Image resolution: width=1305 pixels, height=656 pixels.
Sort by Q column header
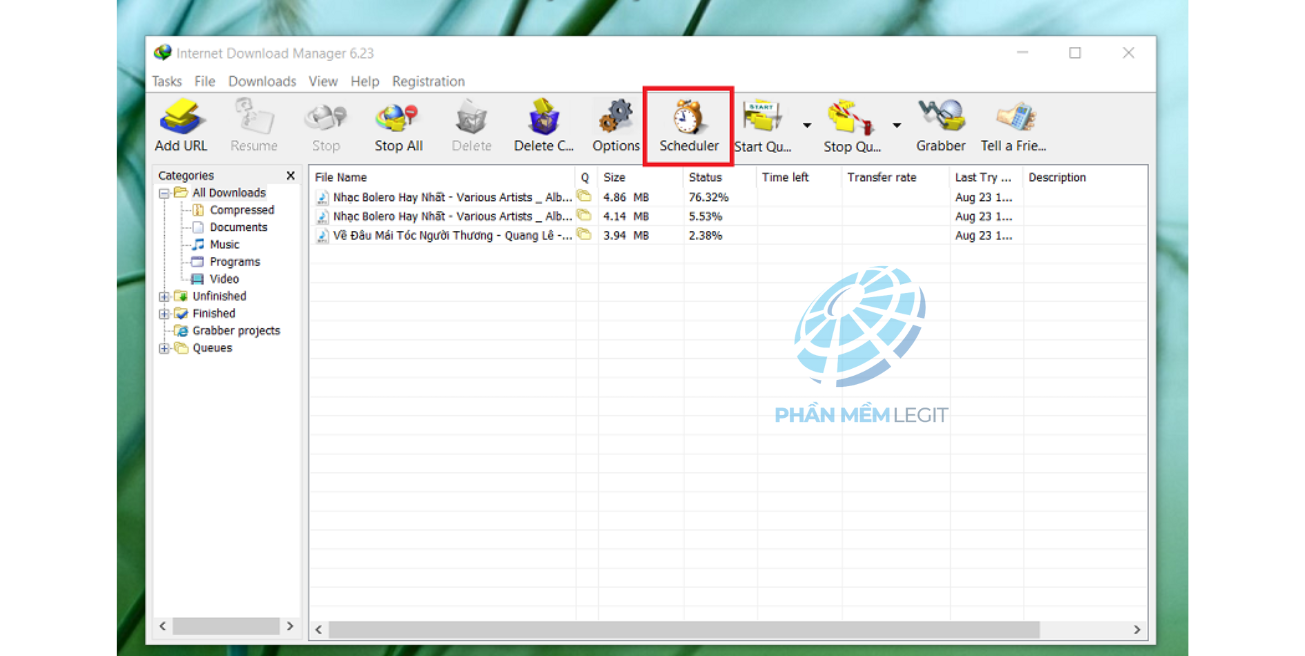[587, 177]
